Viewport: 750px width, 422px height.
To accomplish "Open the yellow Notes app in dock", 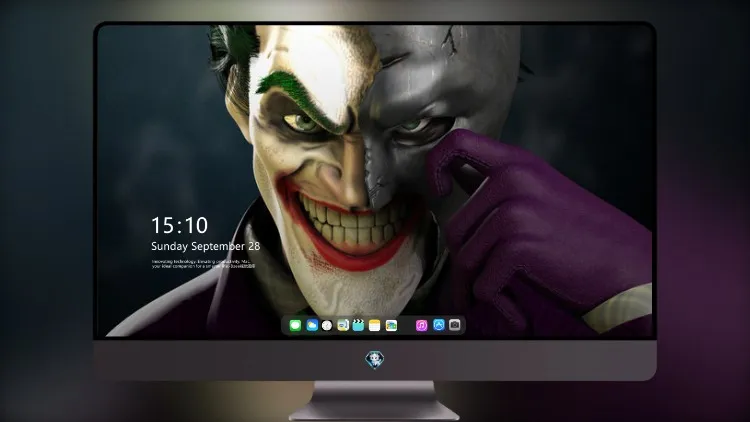I will 375,326.
